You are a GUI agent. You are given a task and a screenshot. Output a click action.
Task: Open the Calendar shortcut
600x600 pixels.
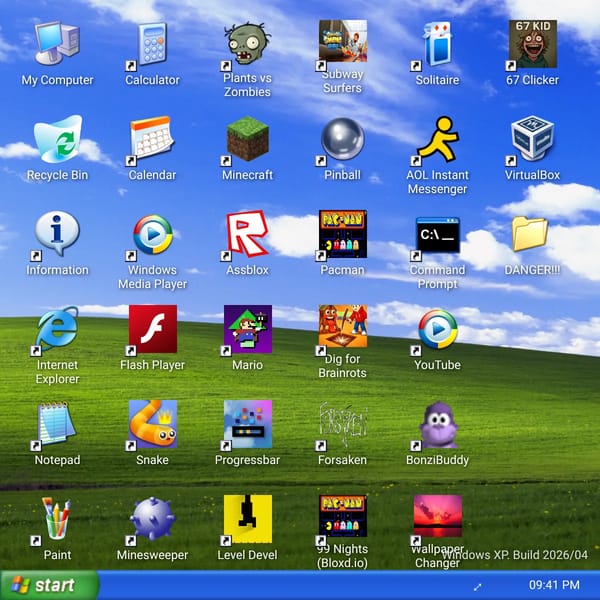tap(152, 138)
